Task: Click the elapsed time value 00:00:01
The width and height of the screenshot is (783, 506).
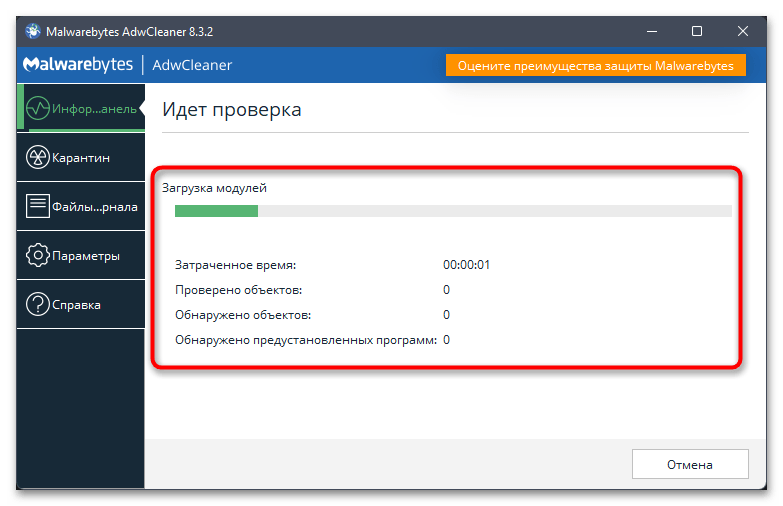Action: point(466,265)
